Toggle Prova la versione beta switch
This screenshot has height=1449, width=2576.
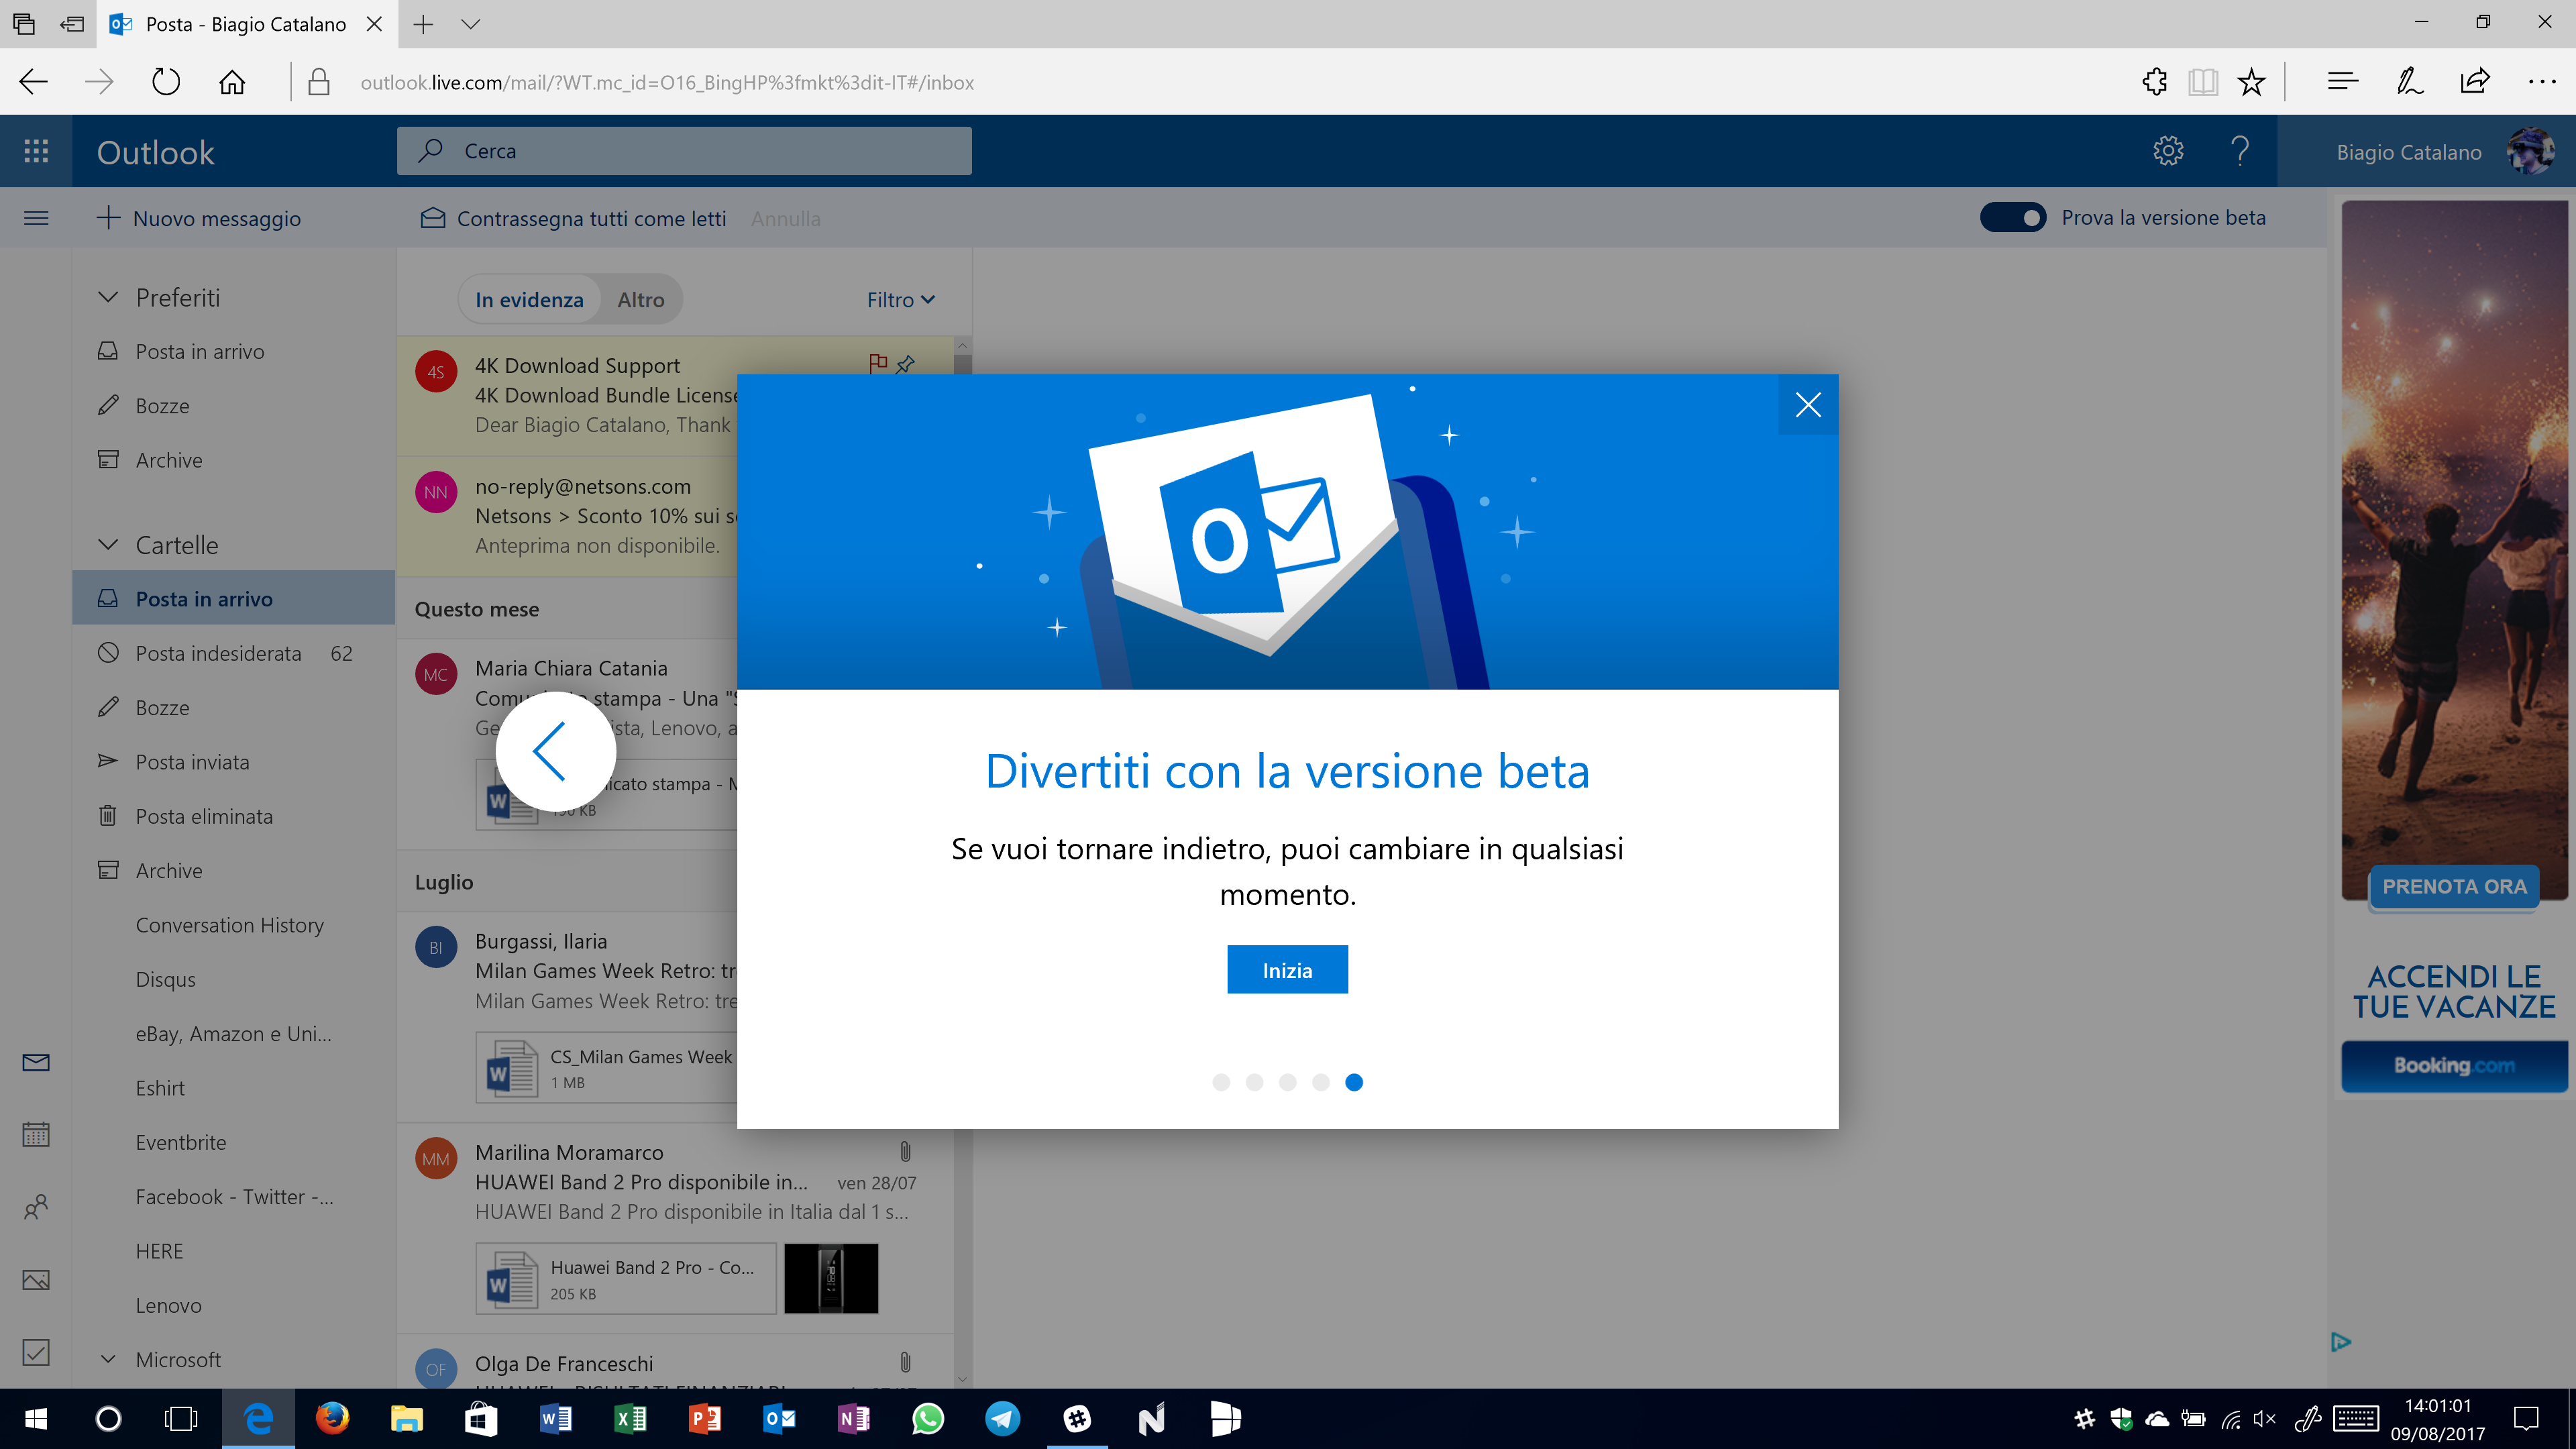(2013, 217)
